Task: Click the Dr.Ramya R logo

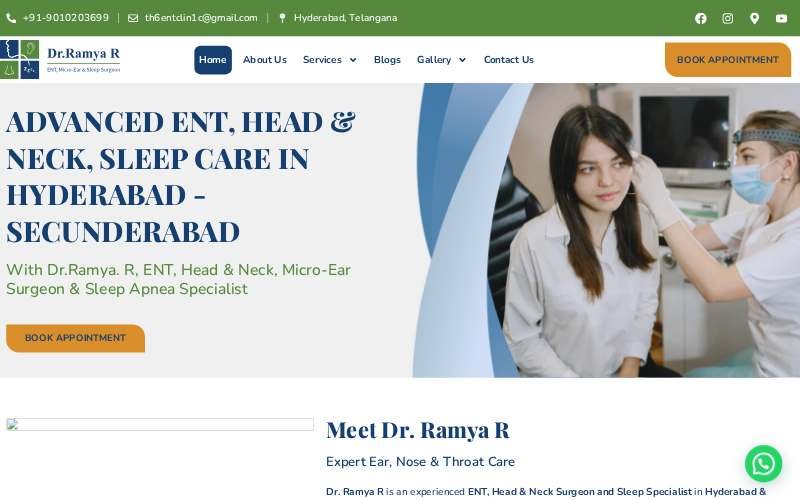Action: point(61,60)
